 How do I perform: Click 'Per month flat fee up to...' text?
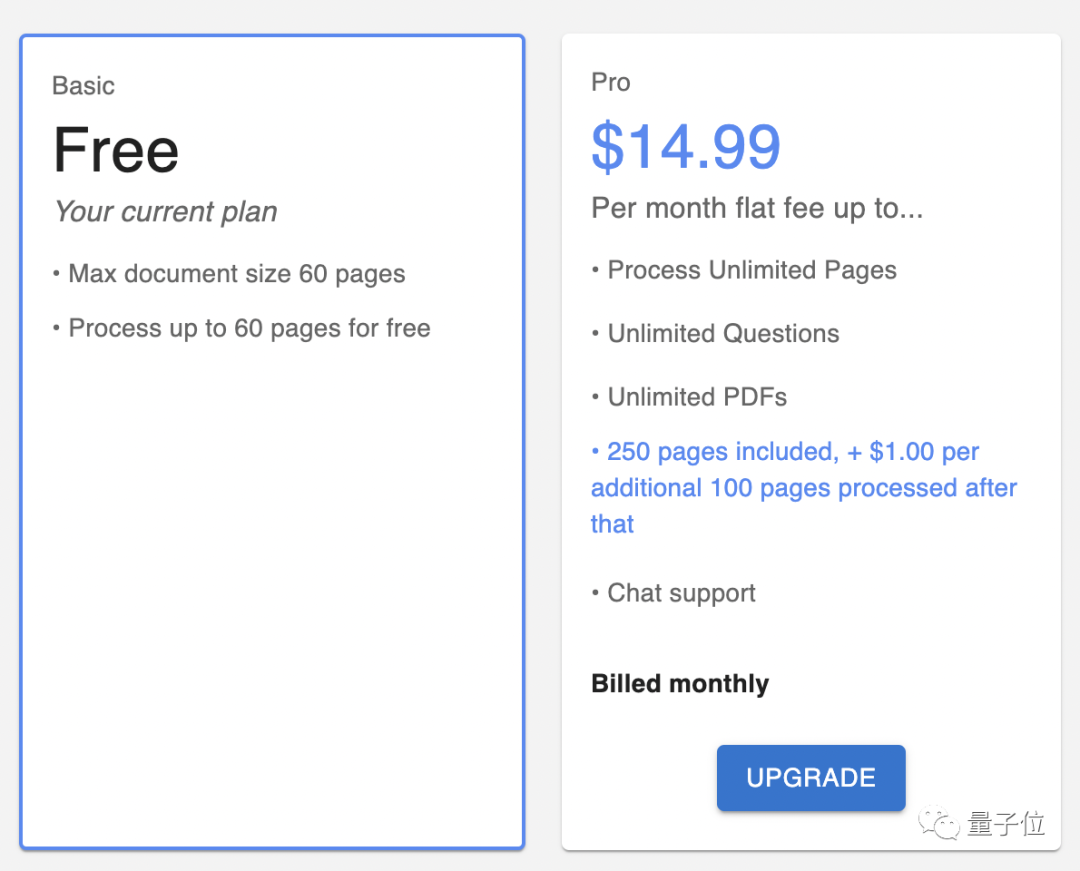tap(757, 208)
